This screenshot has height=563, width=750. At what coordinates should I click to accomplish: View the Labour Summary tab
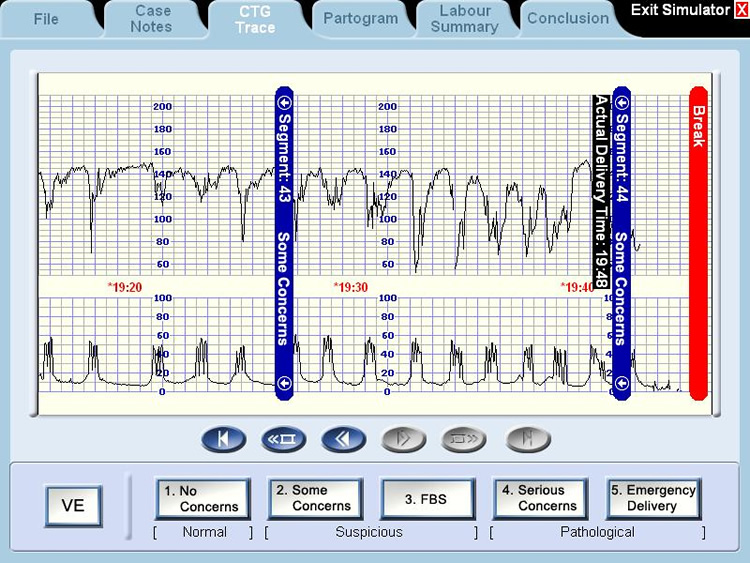[x=464, y=19]
